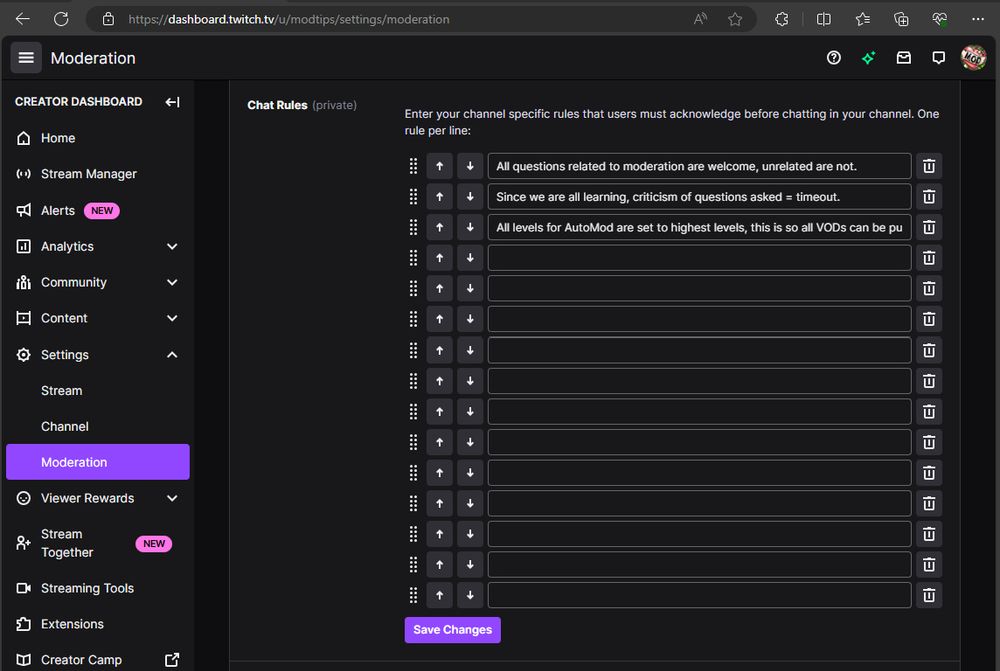Go to Stream Manager in sidebar
The width and height of the screenshot is (1000, 671).
click(x=88, y=174)
